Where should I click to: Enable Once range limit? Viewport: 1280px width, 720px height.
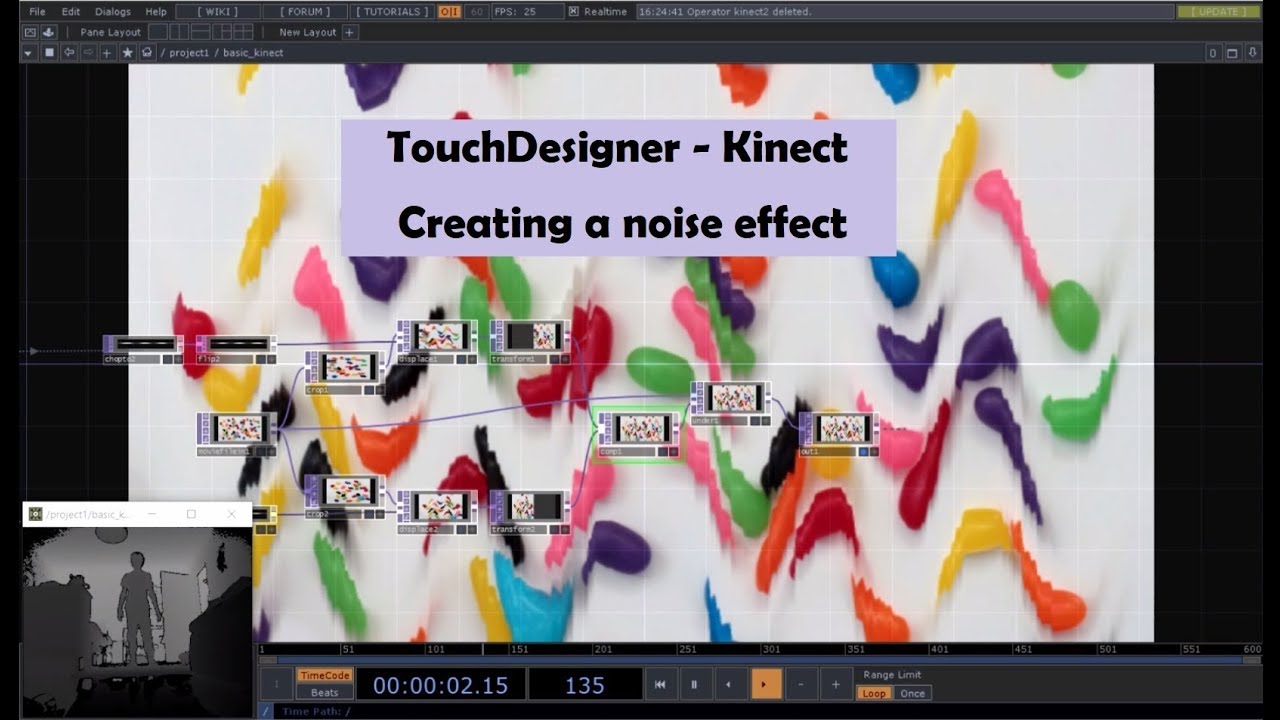(x=912, y=693)
